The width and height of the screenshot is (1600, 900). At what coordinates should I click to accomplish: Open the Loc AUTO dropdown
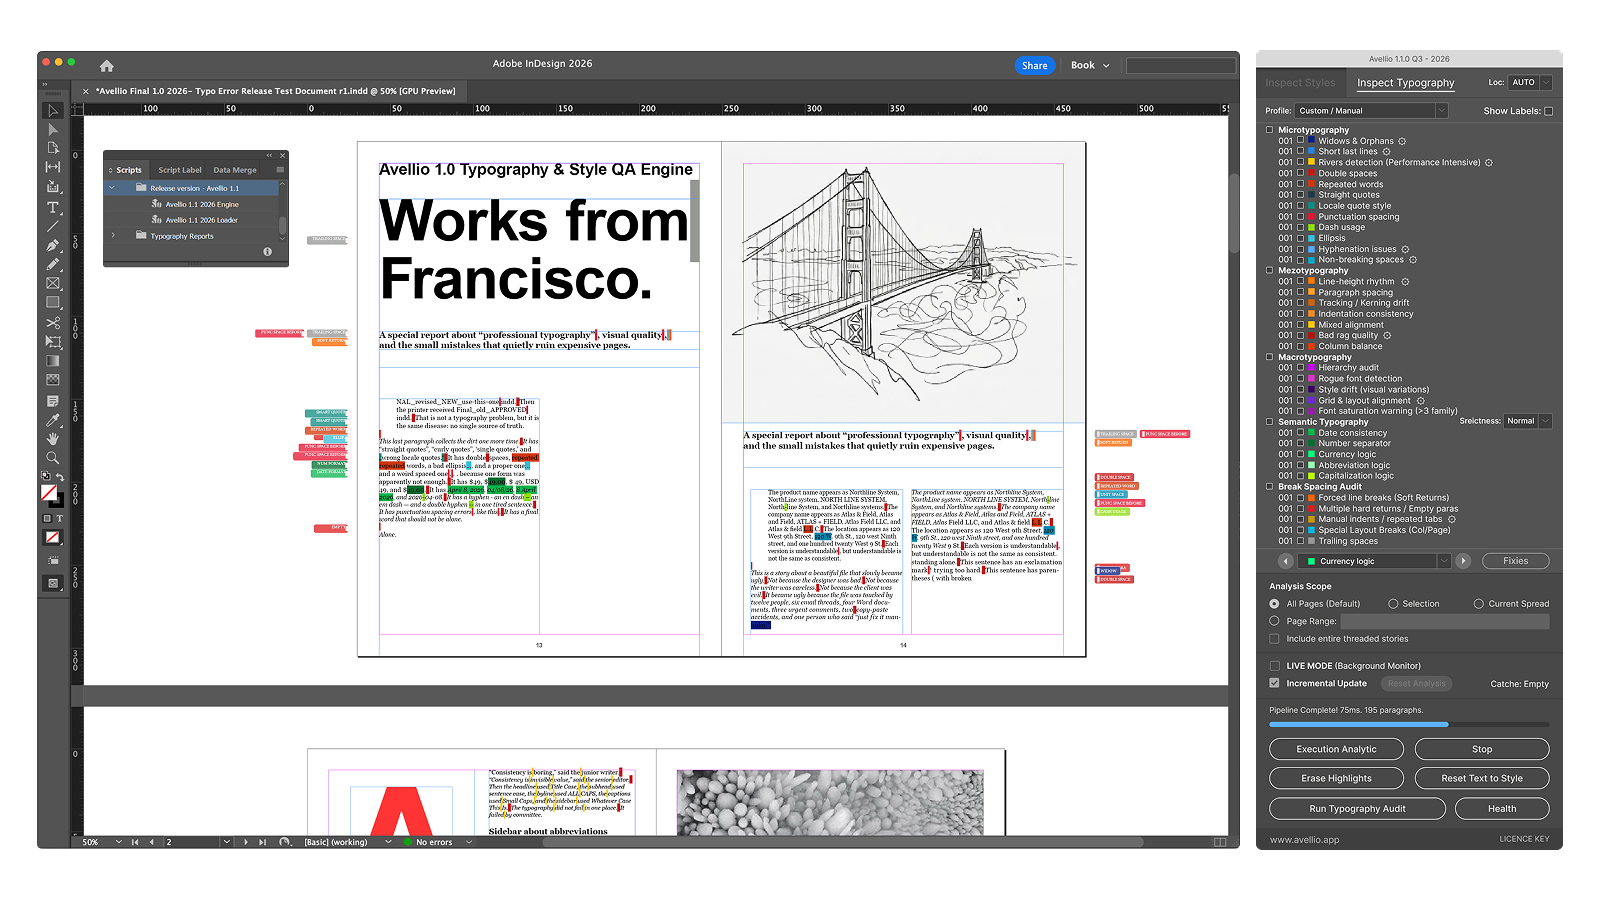click(x=1530, y=82)
